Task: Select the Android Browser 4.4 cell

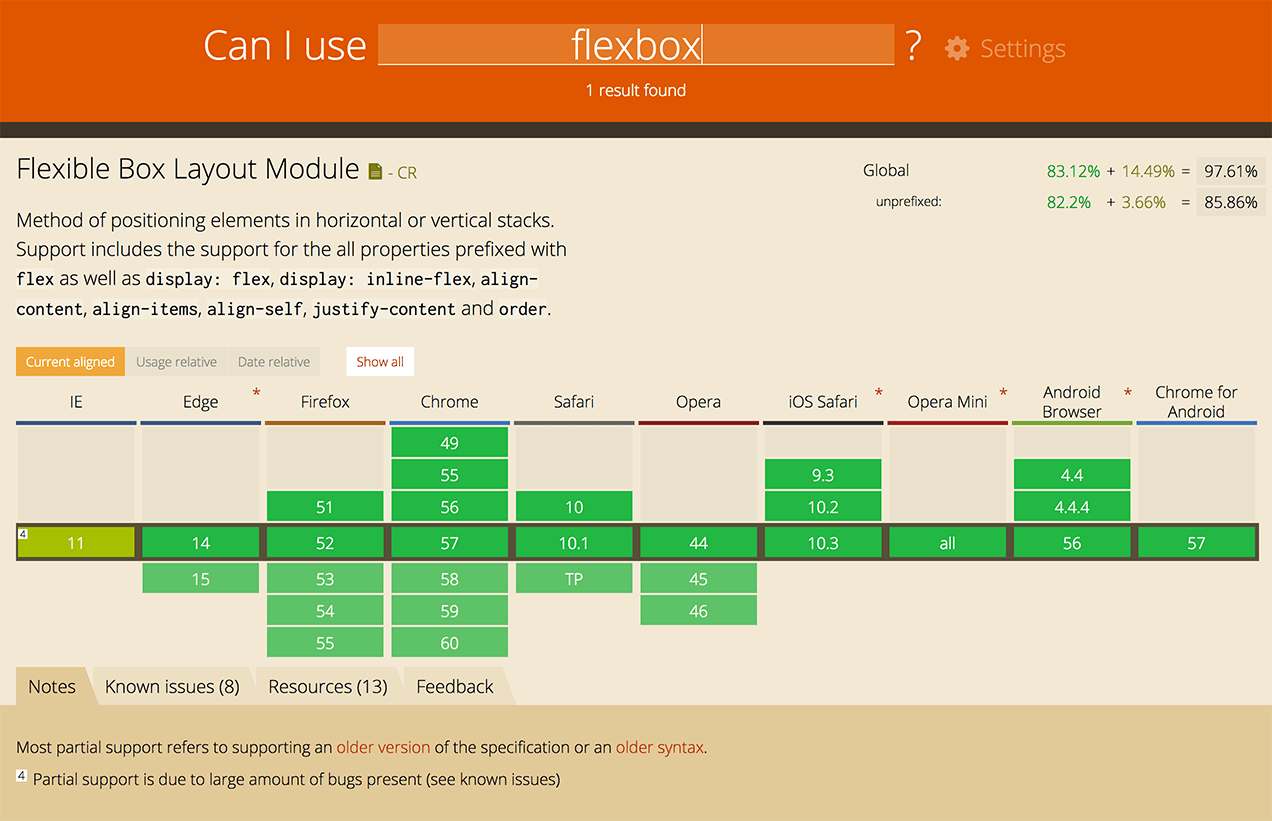Action: (1072, 475)
